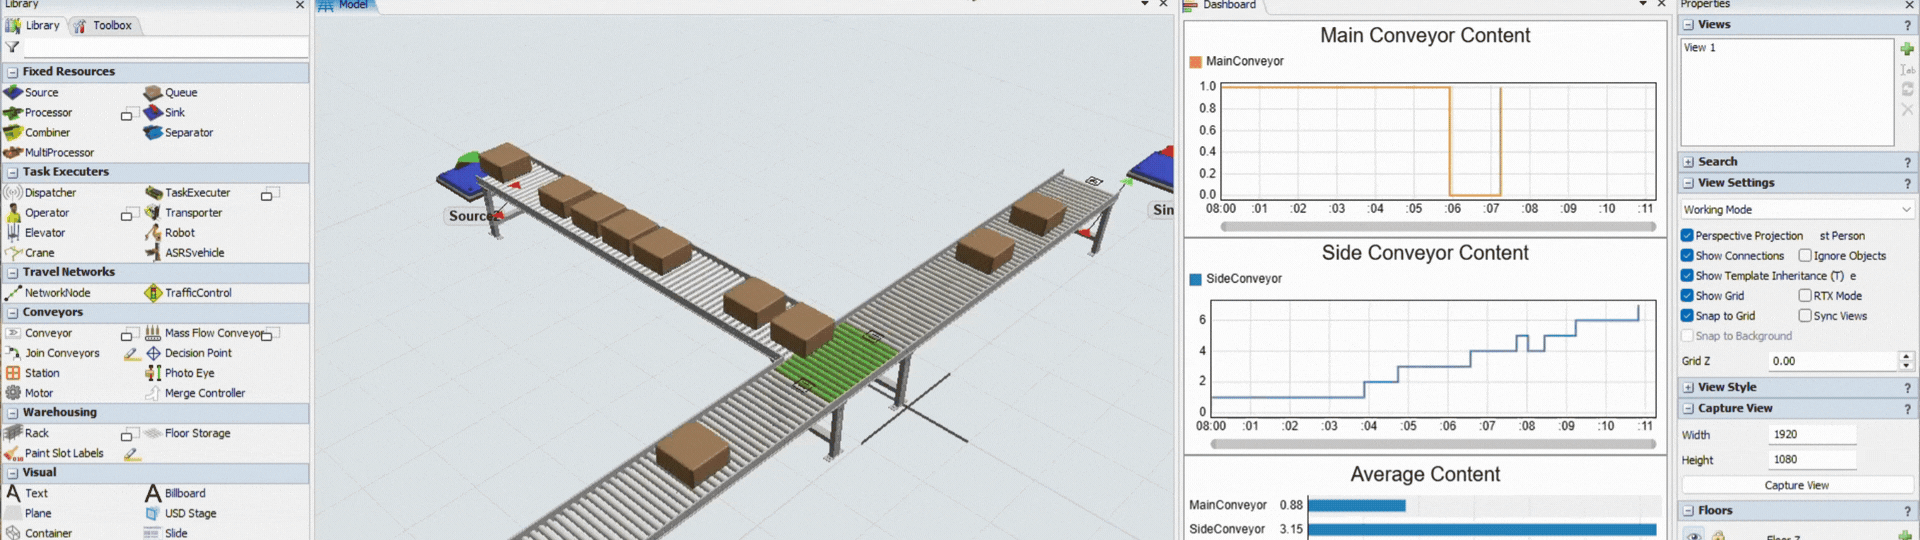This screenshot has width=1920, height=540.
Task: Pick the TaskExecuter library item
Action: (188, 193)
